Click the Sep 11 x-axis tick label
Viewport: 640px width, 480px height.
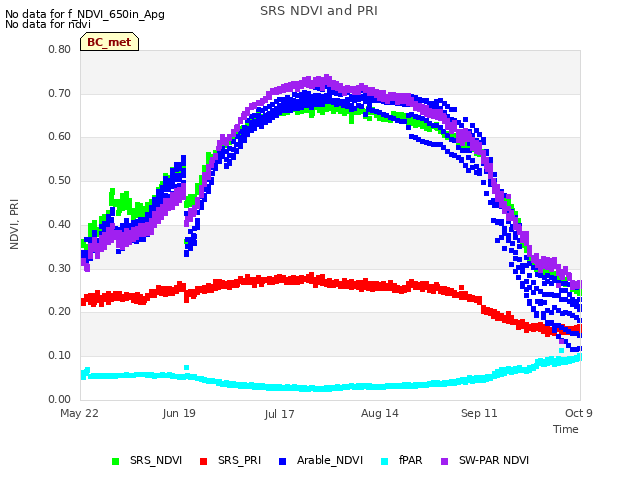click(479, 413)
